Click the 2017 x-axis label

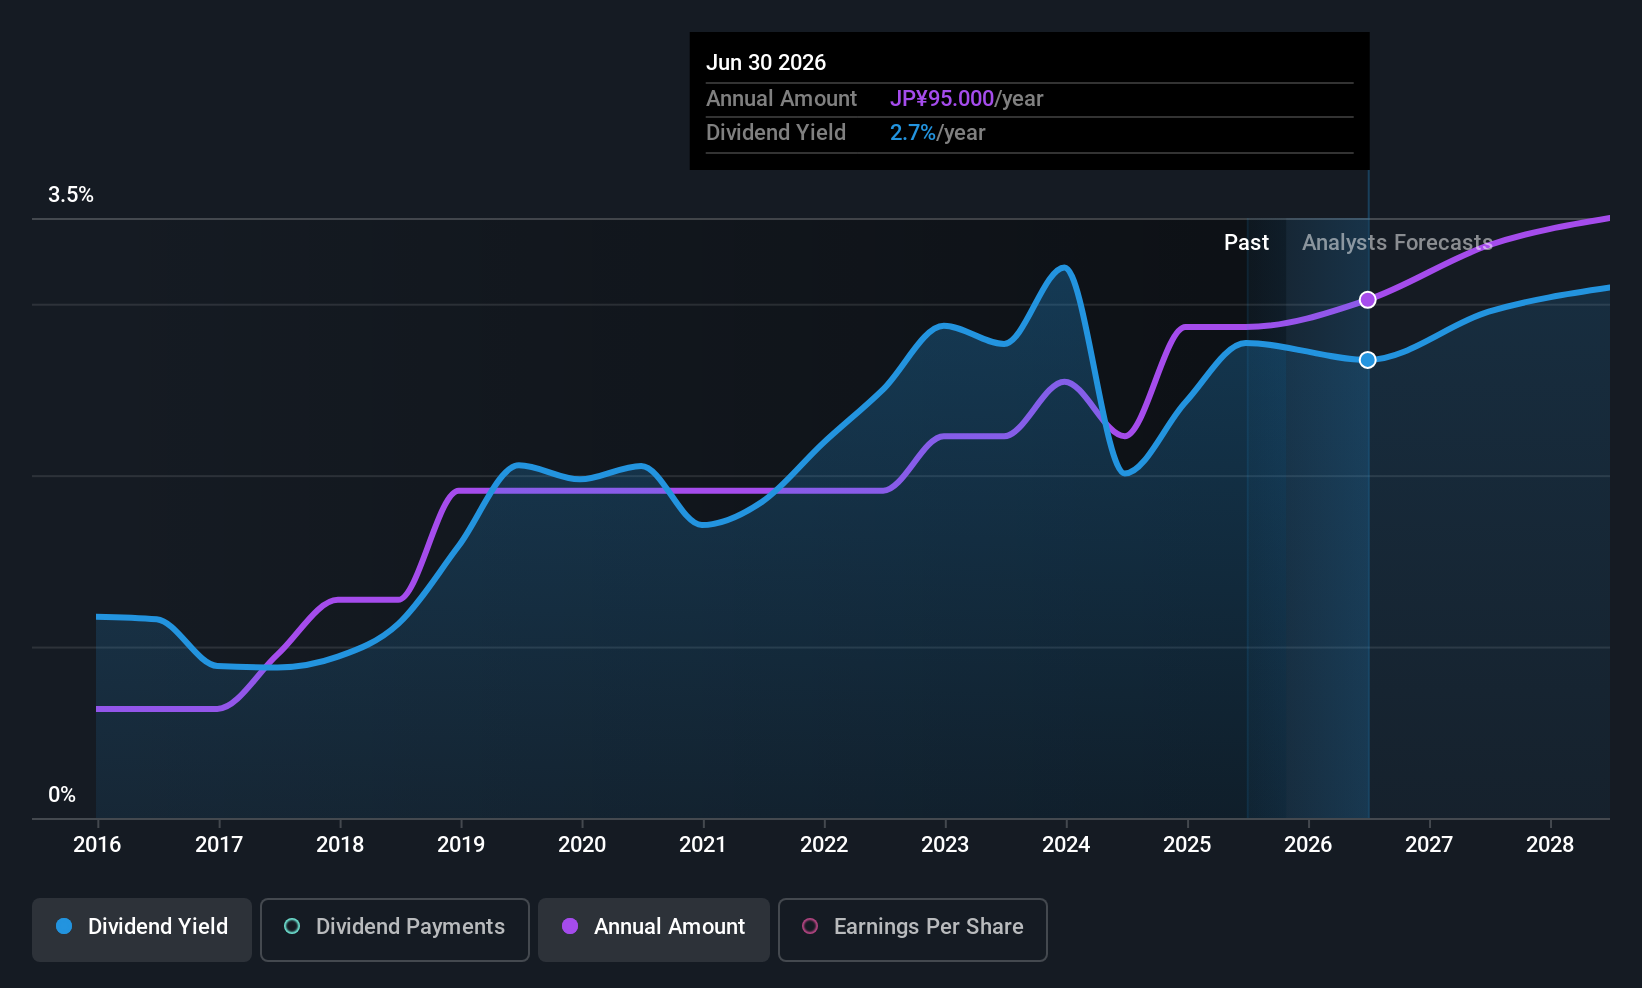(x=219, y=845)
